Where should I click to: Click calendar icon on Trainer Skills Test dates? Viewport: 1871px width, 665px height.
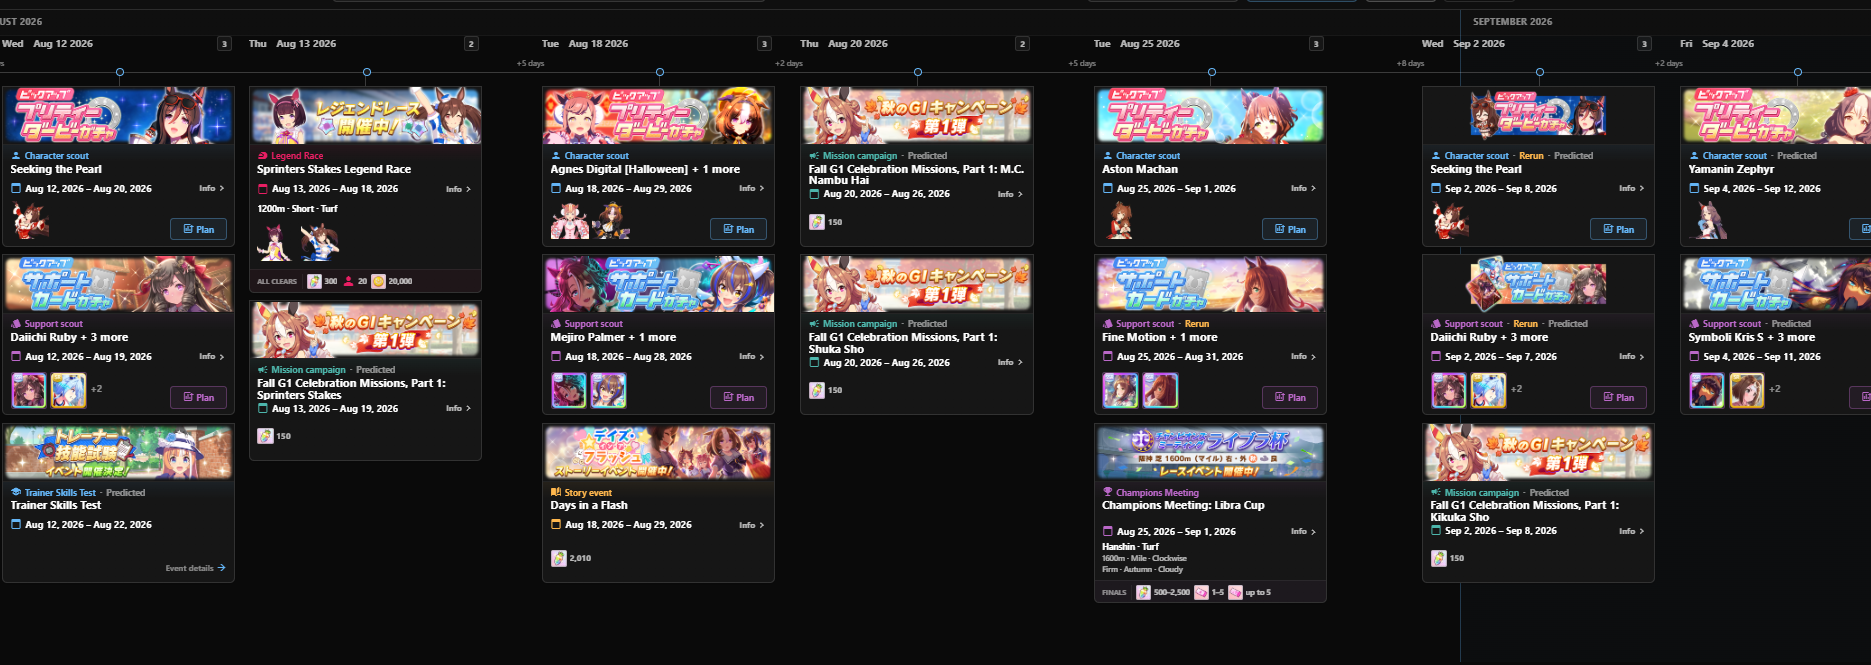(x=16, y=524)
